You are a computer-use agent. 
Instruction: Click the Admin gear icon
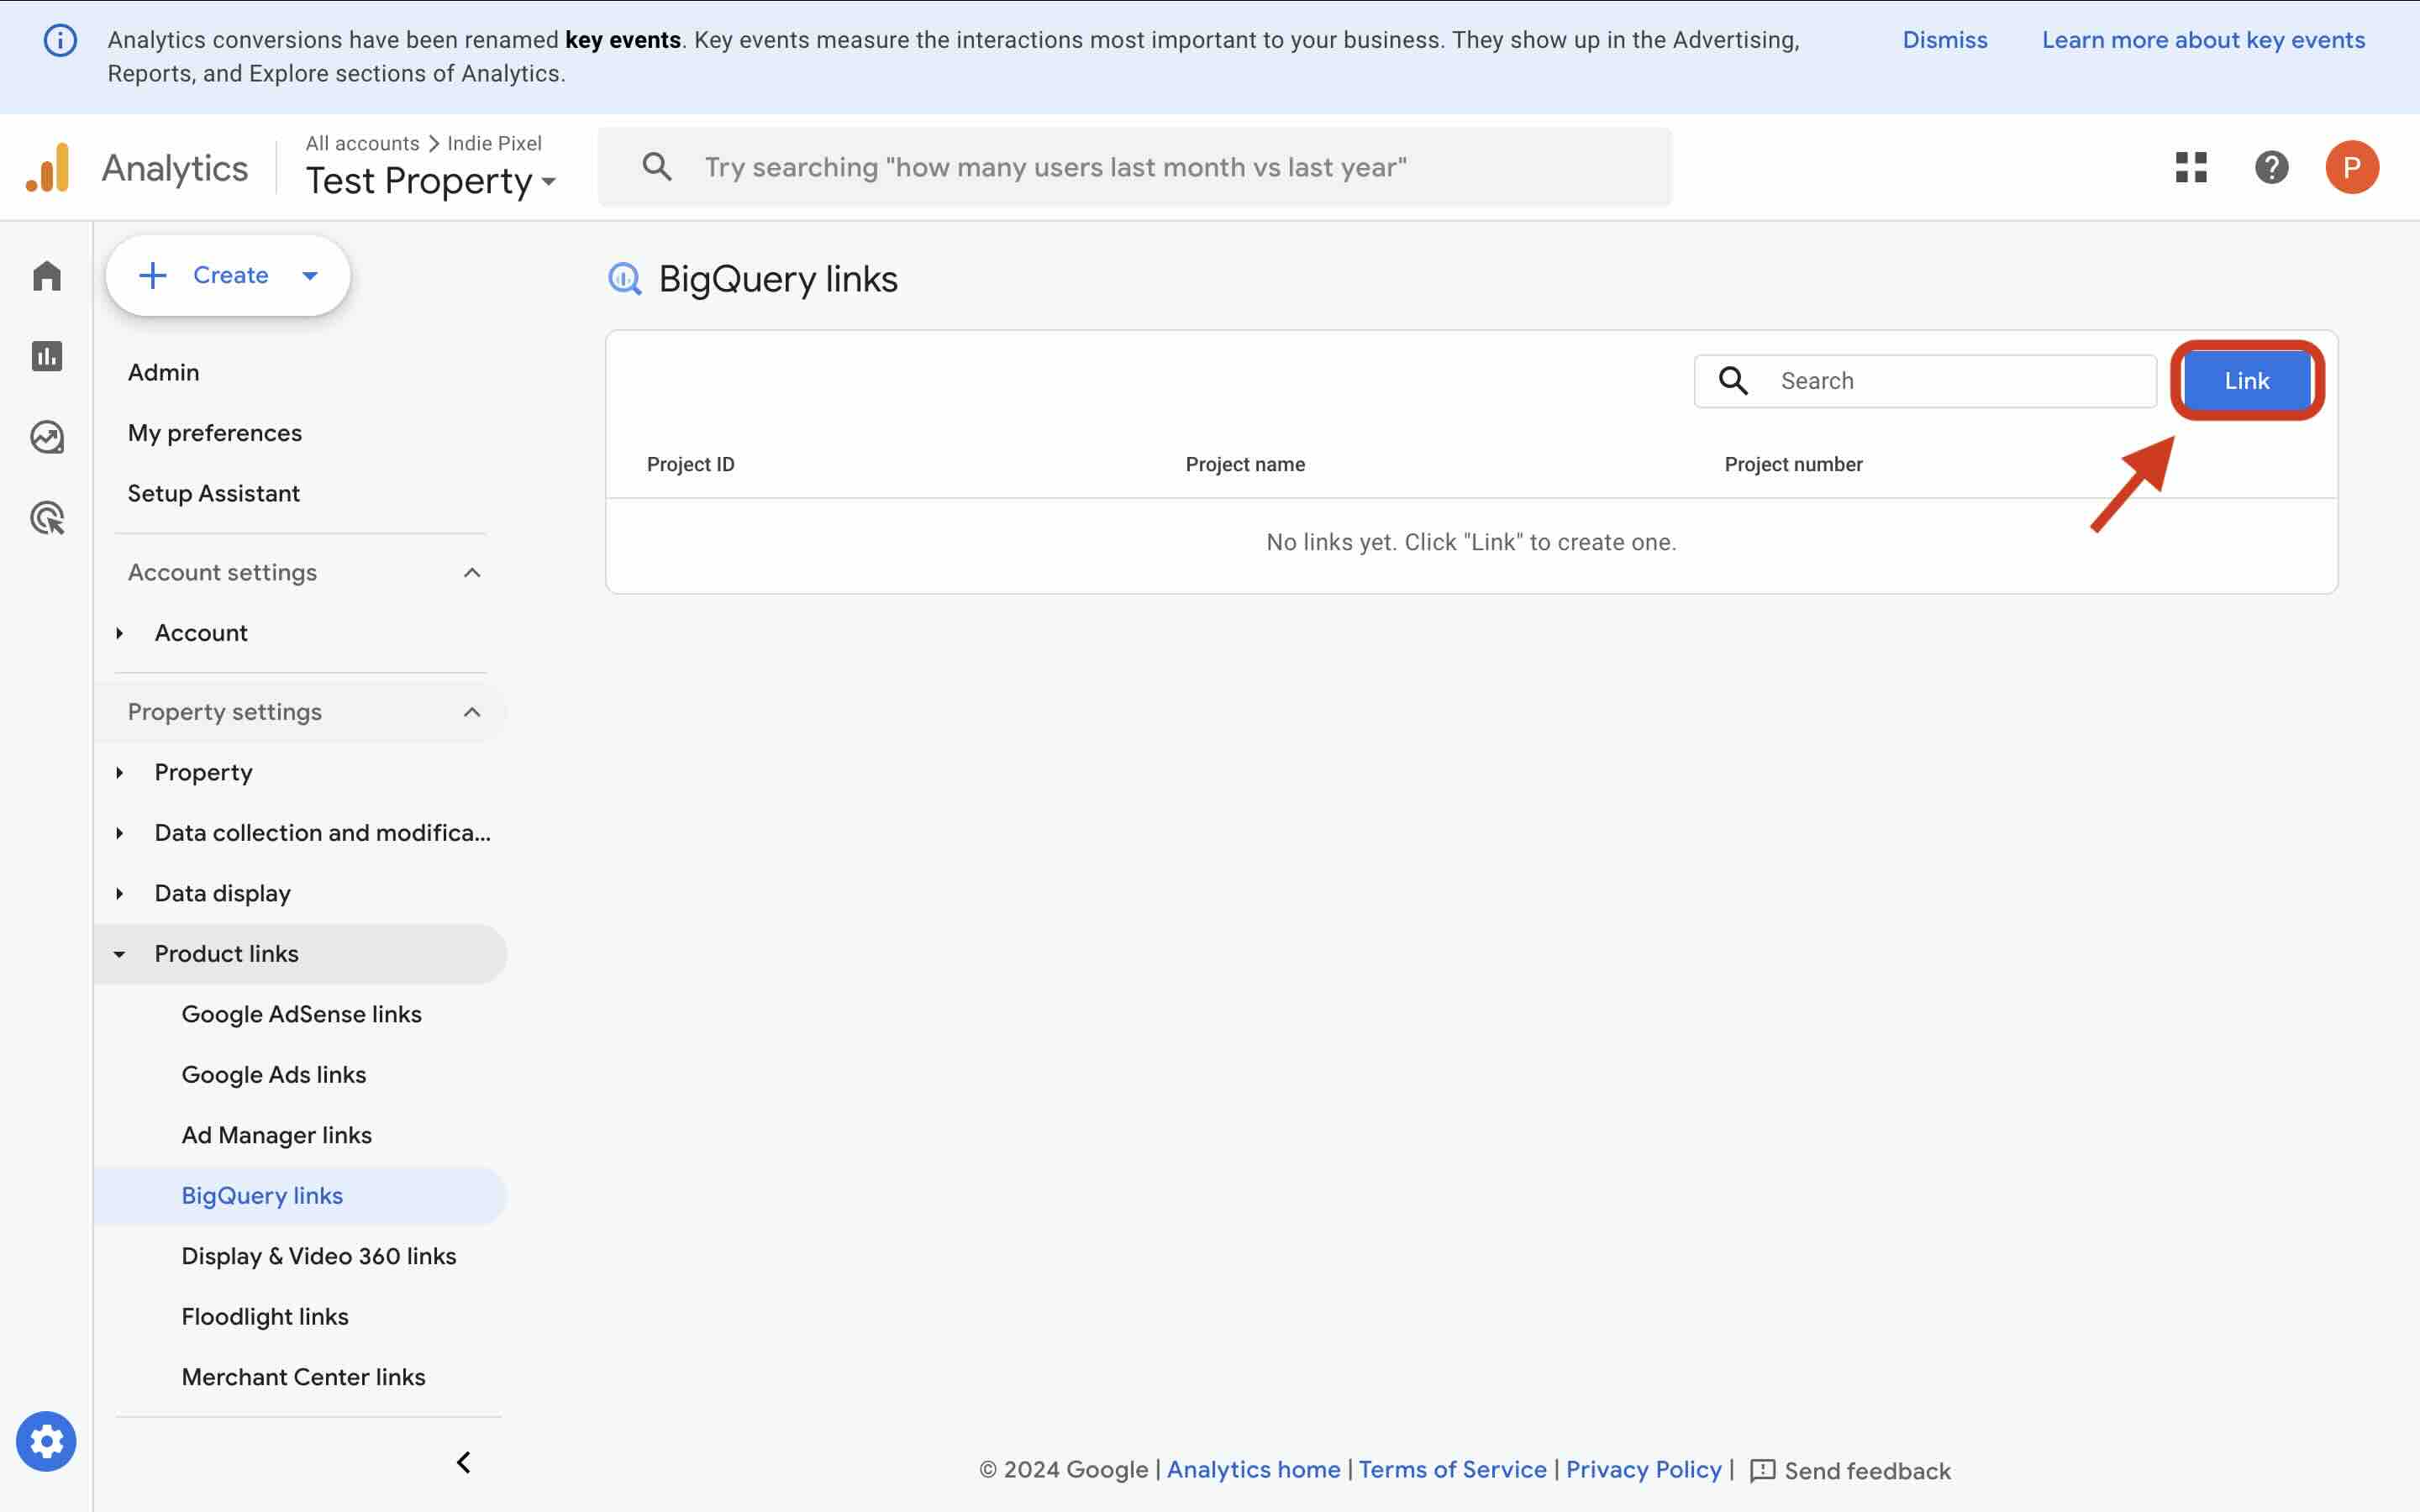pos(46,1441)
